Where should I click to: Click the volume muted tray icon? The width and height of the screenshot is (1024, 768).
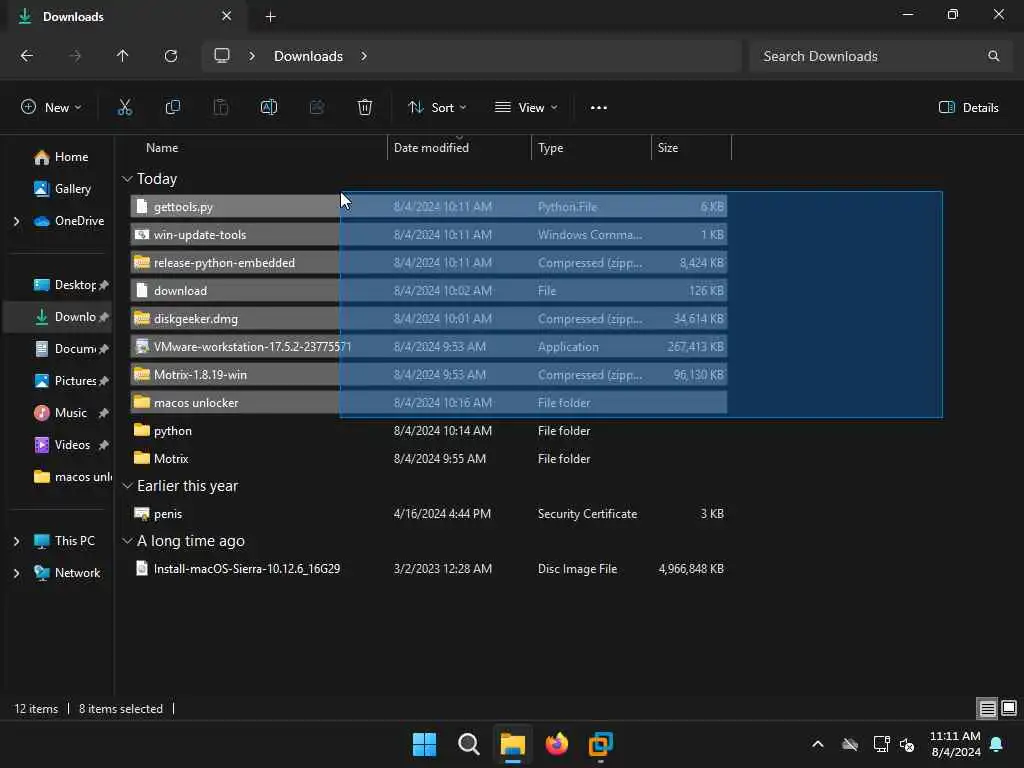(907, 744)
